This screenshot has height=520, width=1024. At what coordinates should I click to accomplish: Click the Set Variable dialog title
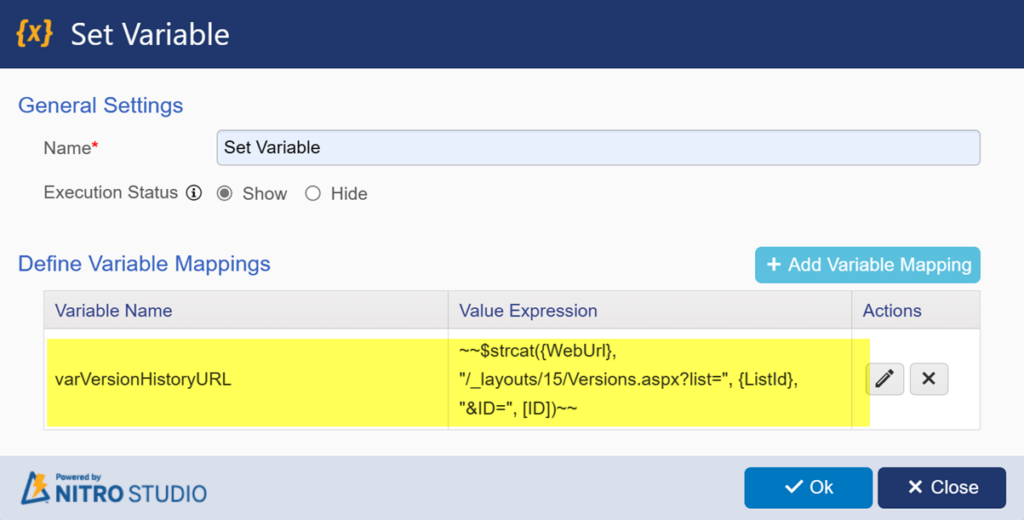pyautogui.click(x=150, y=34)
